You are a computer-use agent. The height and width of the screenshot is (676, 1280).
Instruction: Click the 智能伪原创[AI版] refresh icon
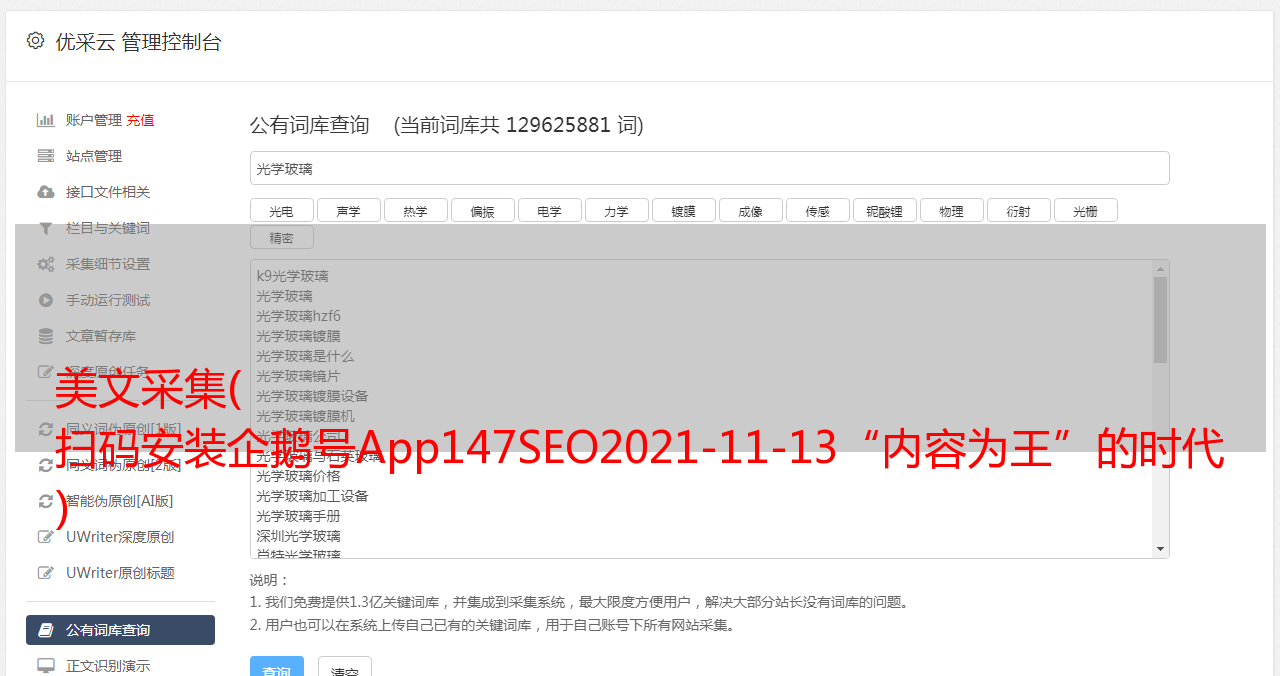(x=45, y=501)
